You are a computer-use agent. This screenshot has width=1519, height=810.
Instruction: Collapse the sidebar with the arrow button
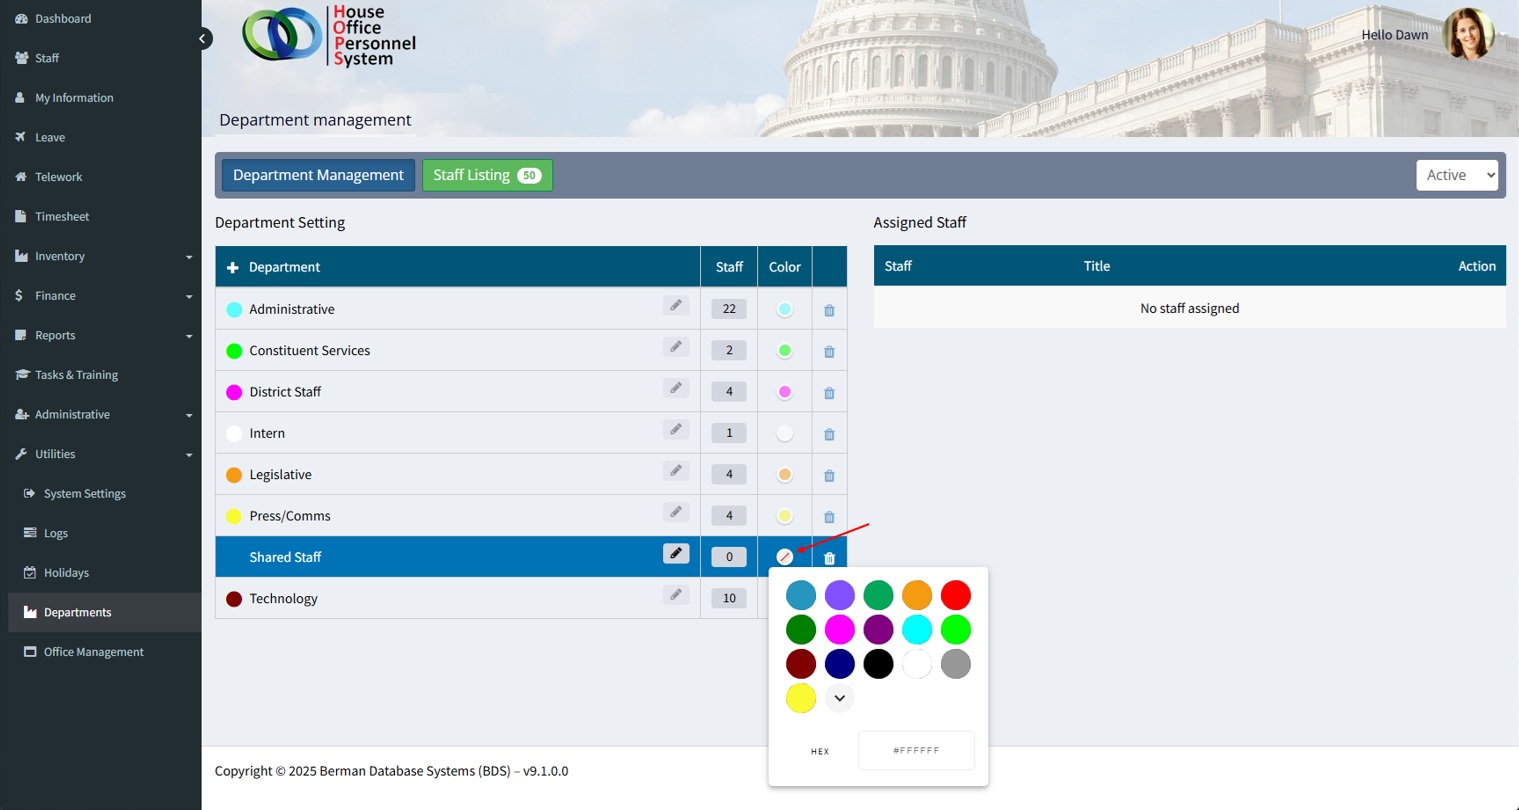point(203,39)
